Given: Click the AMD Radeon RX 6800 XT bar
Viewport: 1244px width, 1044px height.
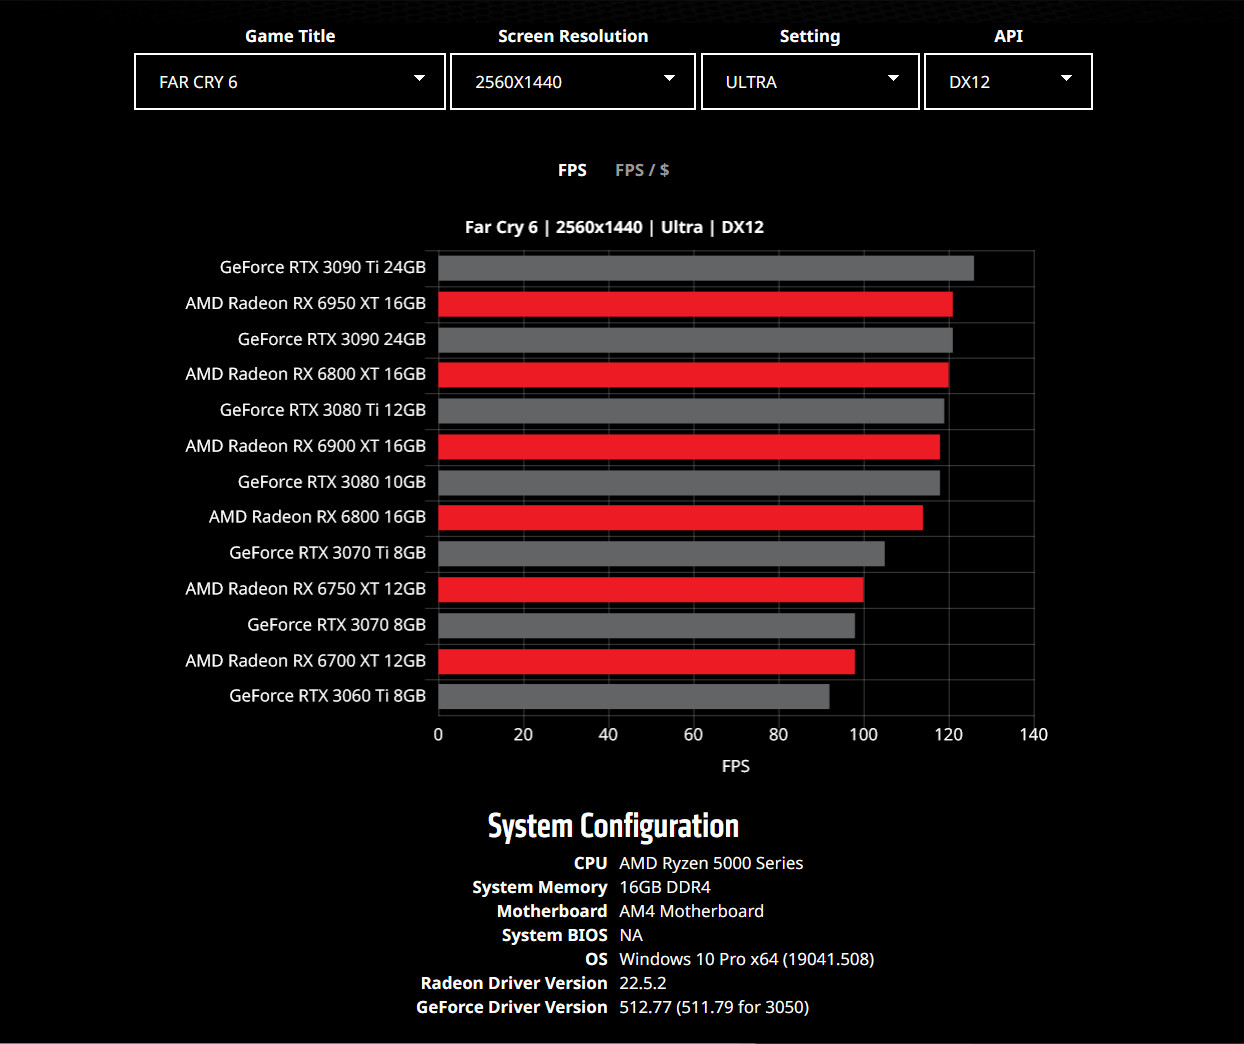Looking at the screenshot, I should (x=693, y=375).
